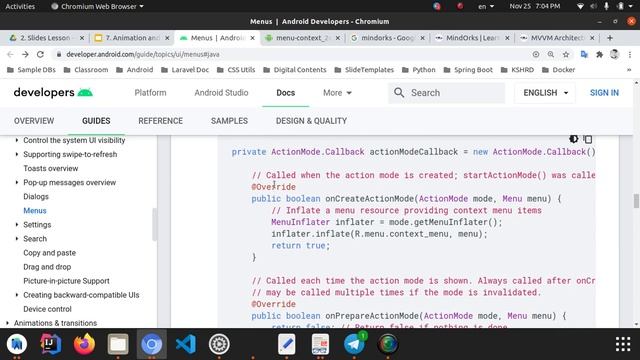
Task: Click the search magnifier icon
Action: pyautogui.click(x=399, y=93)
